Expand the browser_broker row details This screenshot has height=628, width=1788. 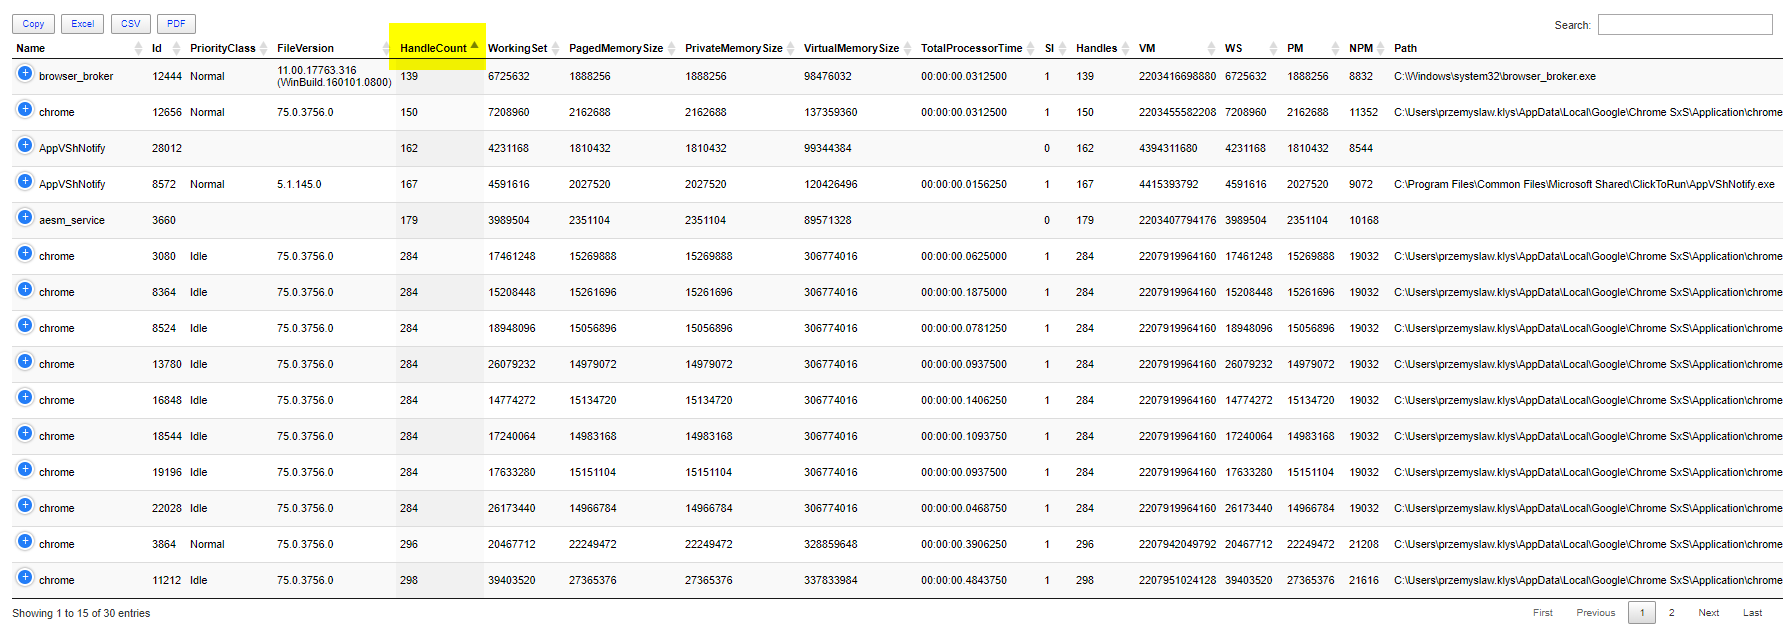(25, 73)
